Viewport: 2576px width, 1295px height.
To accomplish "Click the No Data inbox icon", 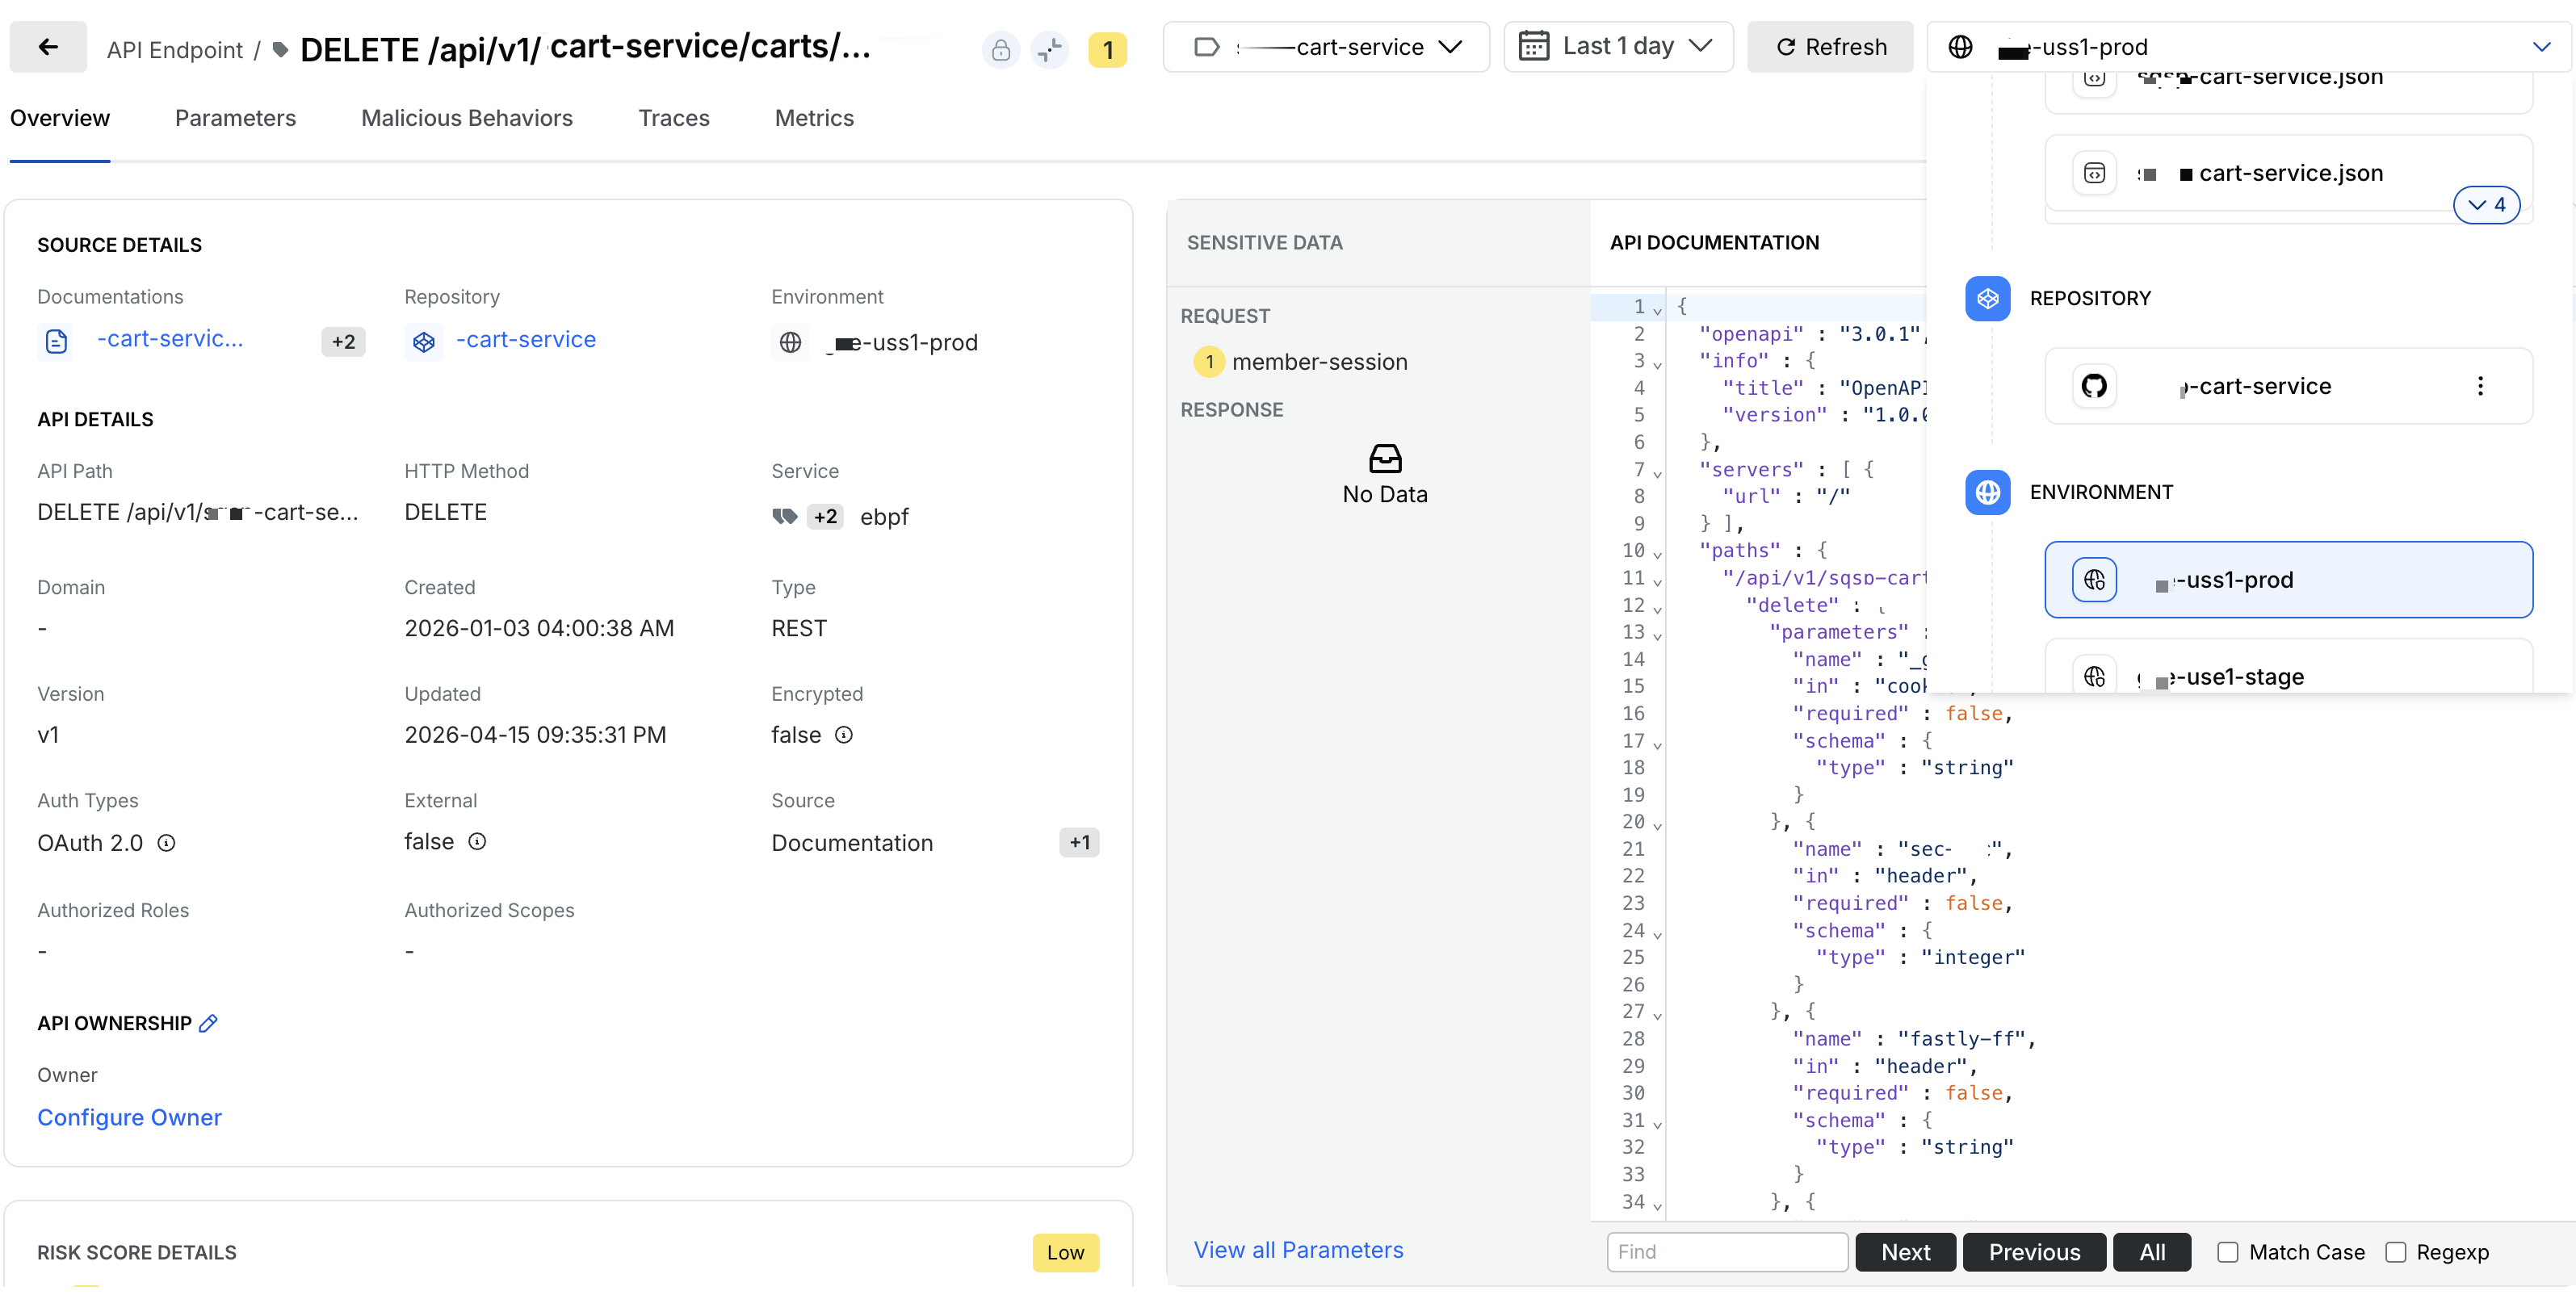I will (x=1385, y=459).
